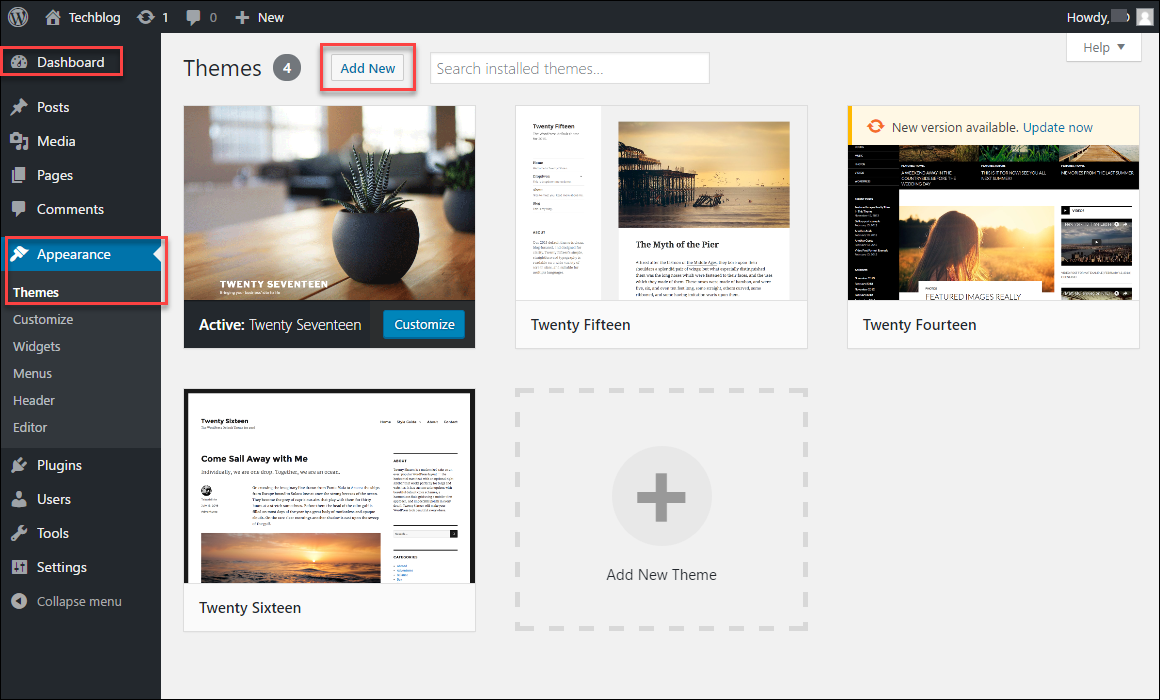Open the Editor submenu item
1160x700 pixels.
coord(30,428)
